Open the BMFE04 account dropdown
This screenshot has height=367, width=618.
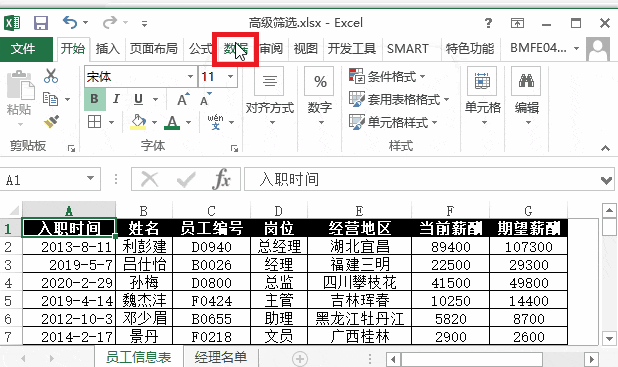tap(545, 48)
